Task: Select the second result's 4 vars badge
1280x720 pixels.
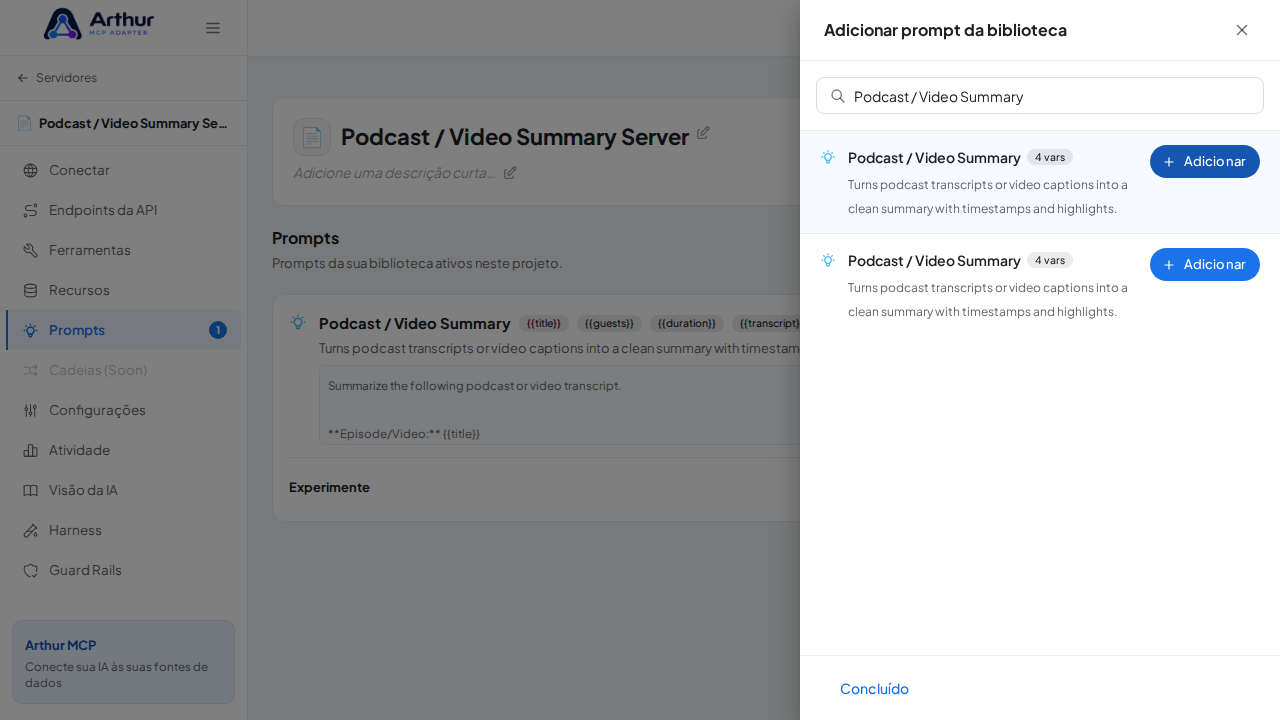Action: point(1050,260)
